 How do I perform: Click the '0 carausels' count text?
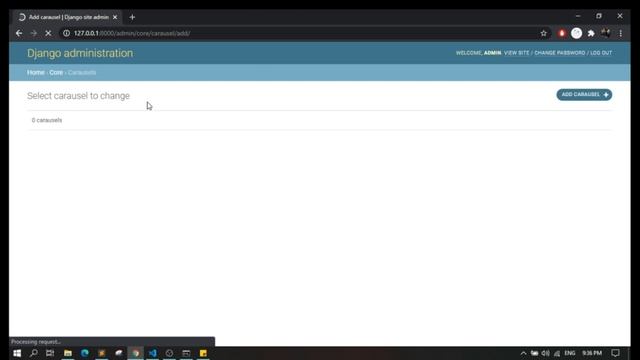pyautogui.click(x=47, y=120)
